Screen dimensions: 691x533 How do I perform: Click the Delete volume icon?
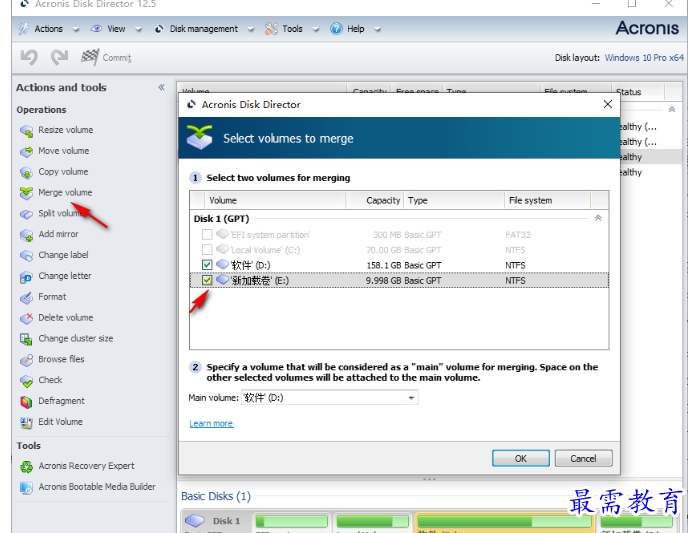tap(26, 318)
